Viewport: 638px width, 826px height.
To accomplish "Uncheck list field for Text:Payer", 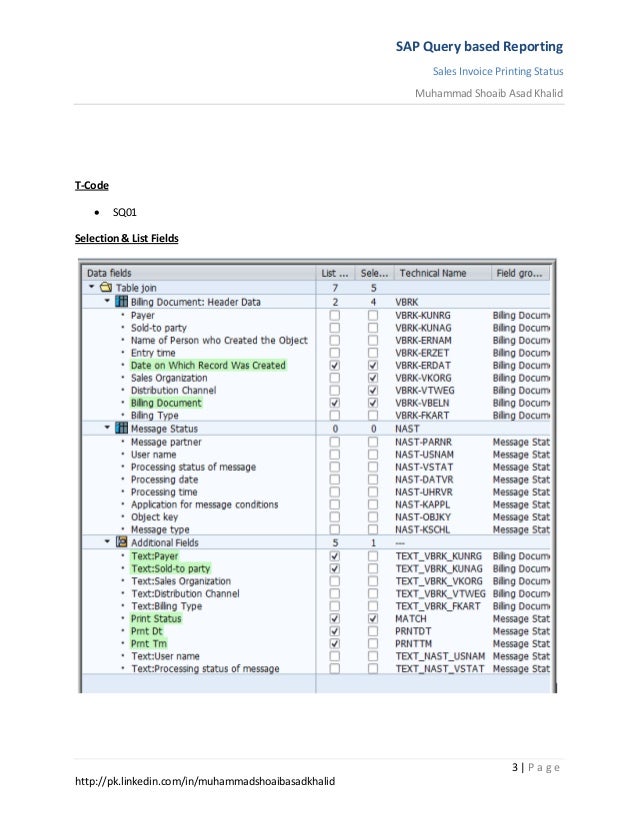I will (335, 556).
